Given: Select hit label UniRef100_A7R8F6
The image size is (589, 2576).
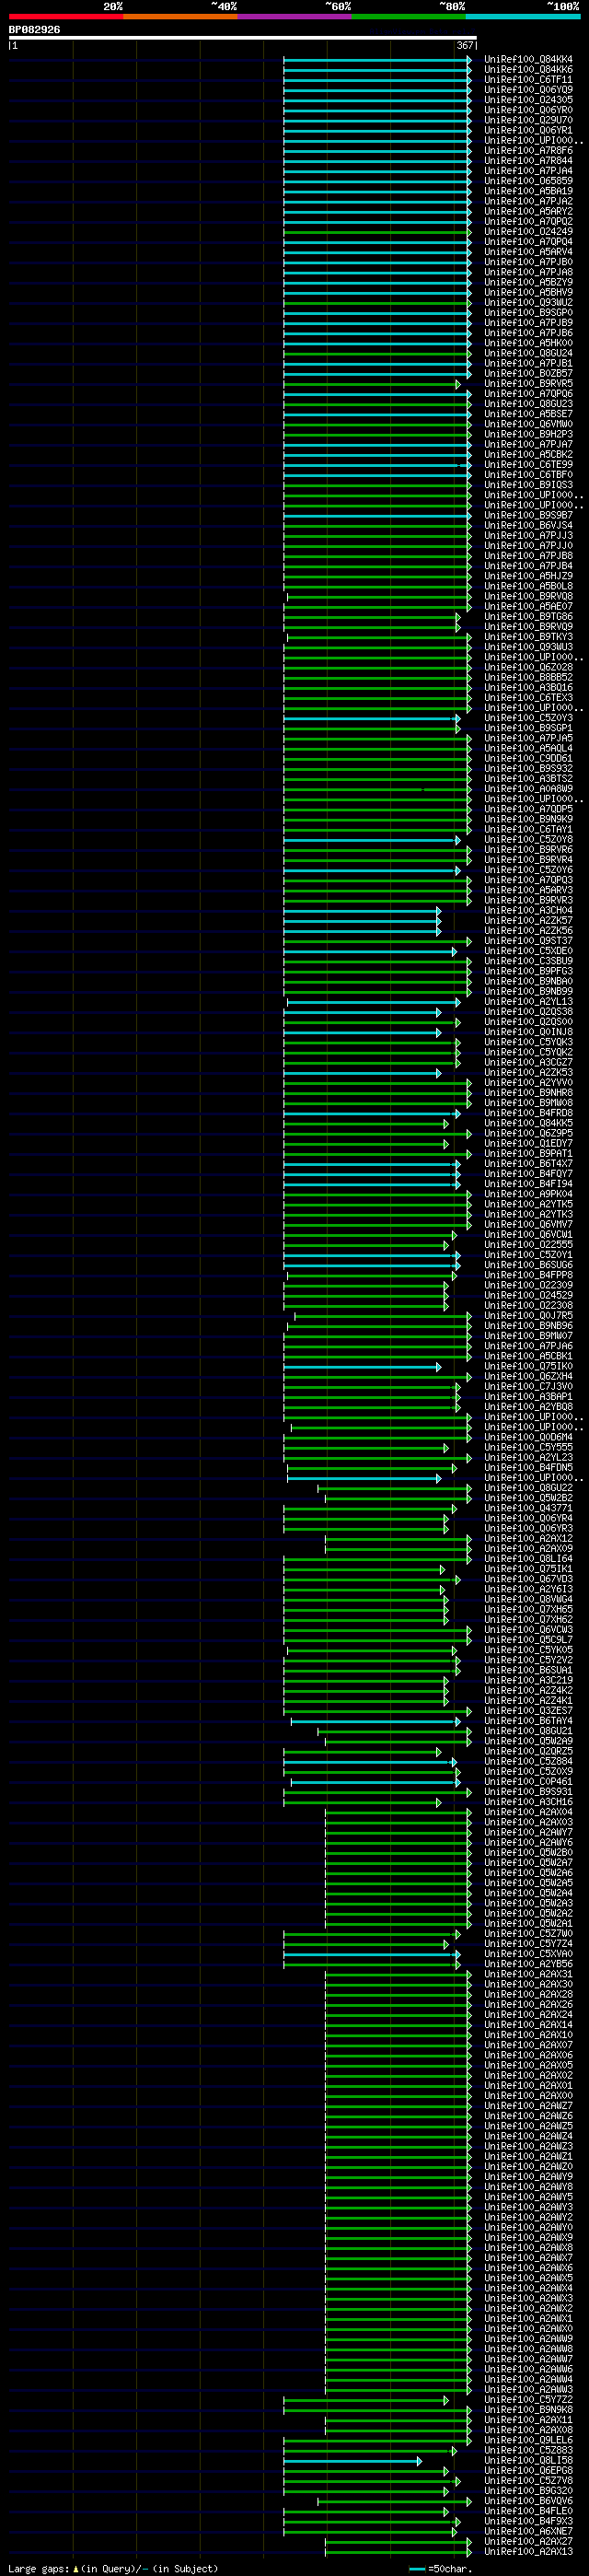Looking at the screenshot, I should pos(528,150).
